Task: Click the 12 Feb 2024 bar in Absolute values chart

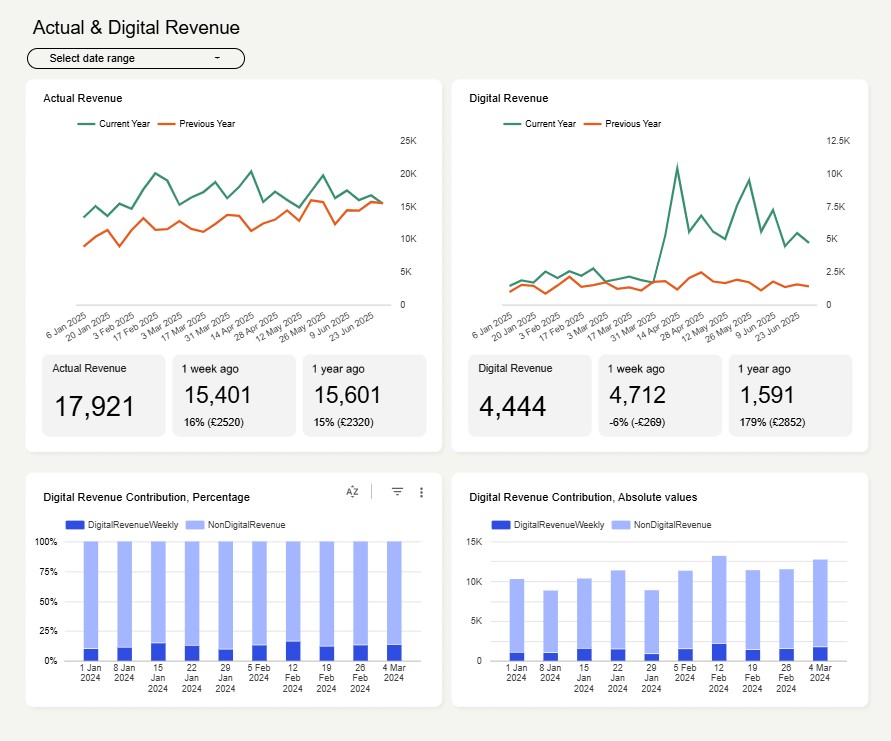Action: pos(718,608)
